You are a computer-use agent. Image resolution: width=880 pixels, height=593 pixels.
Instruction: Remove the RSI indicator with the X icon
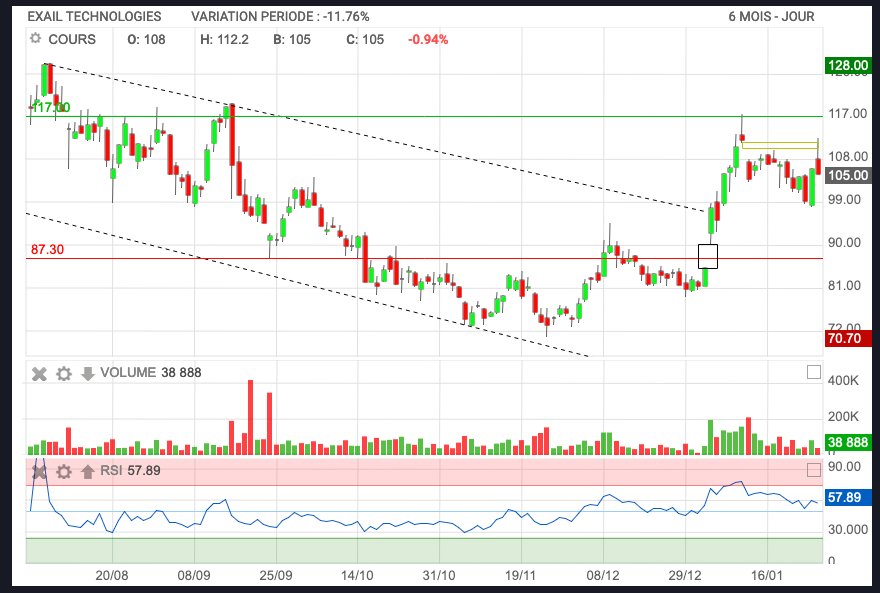[40, 471]
